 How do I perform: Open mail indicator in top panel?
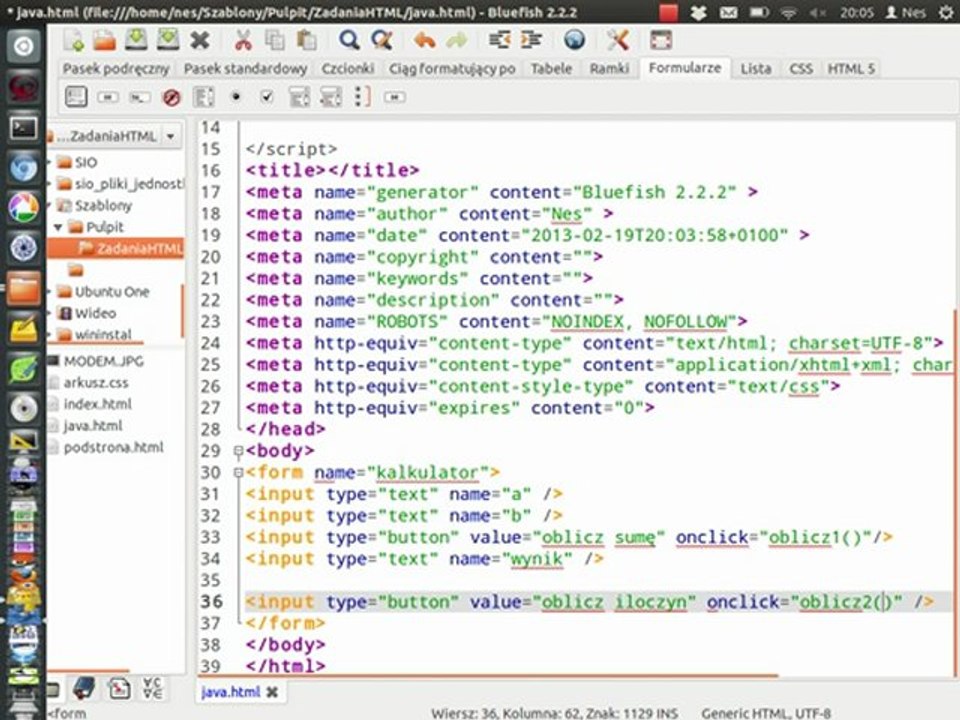[x=728, y=12]
